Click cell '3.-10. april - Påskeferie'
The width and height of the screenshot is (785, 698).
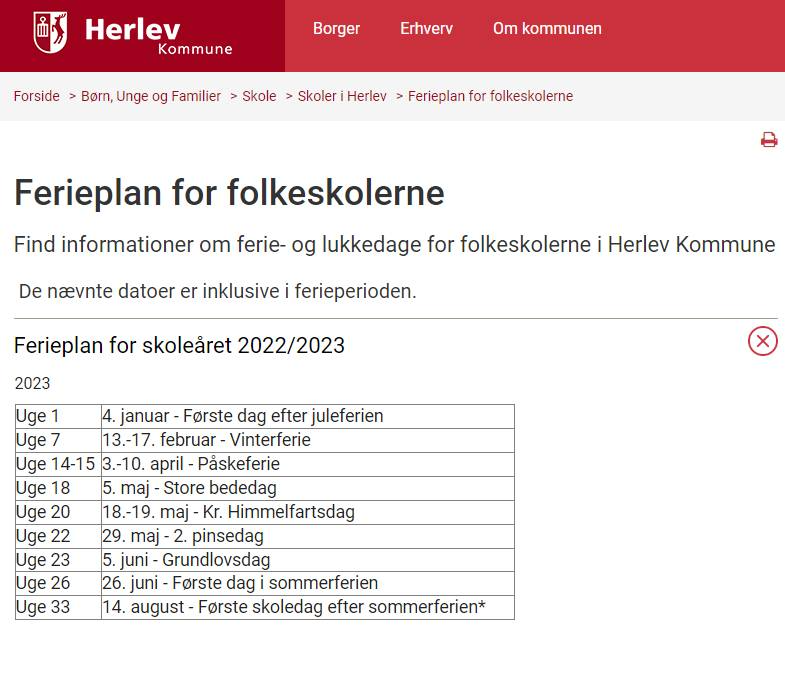tap(308, 465)
